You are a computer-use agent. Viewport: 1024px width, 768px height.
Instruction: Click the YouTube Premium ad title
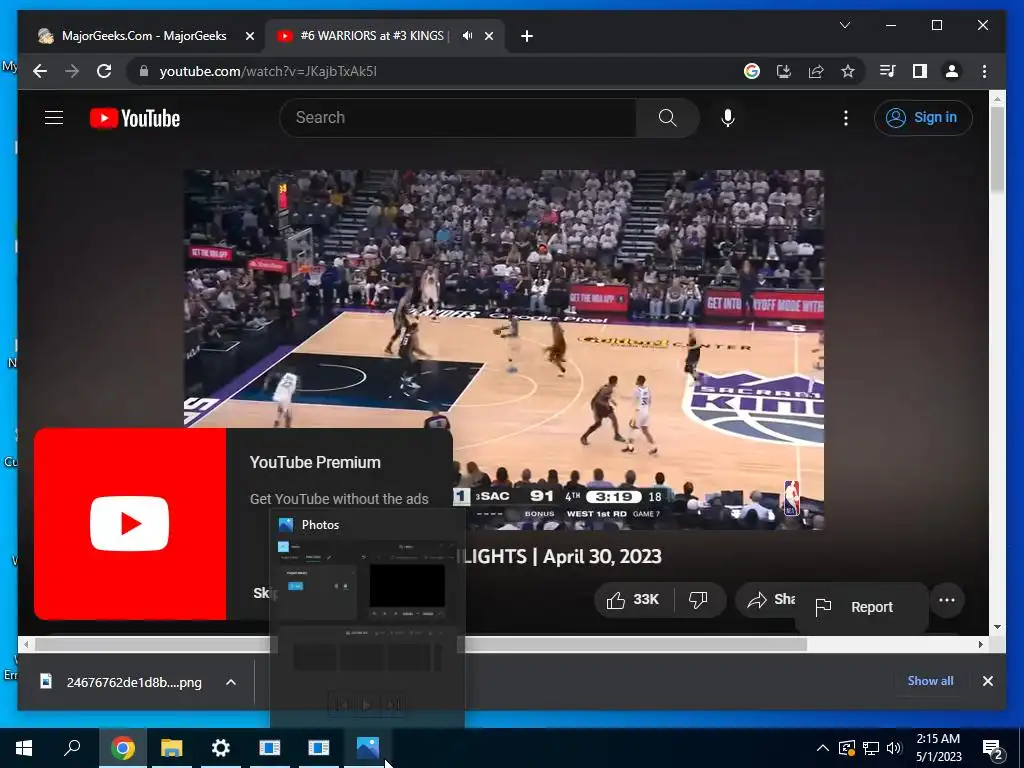pos(315,462)
